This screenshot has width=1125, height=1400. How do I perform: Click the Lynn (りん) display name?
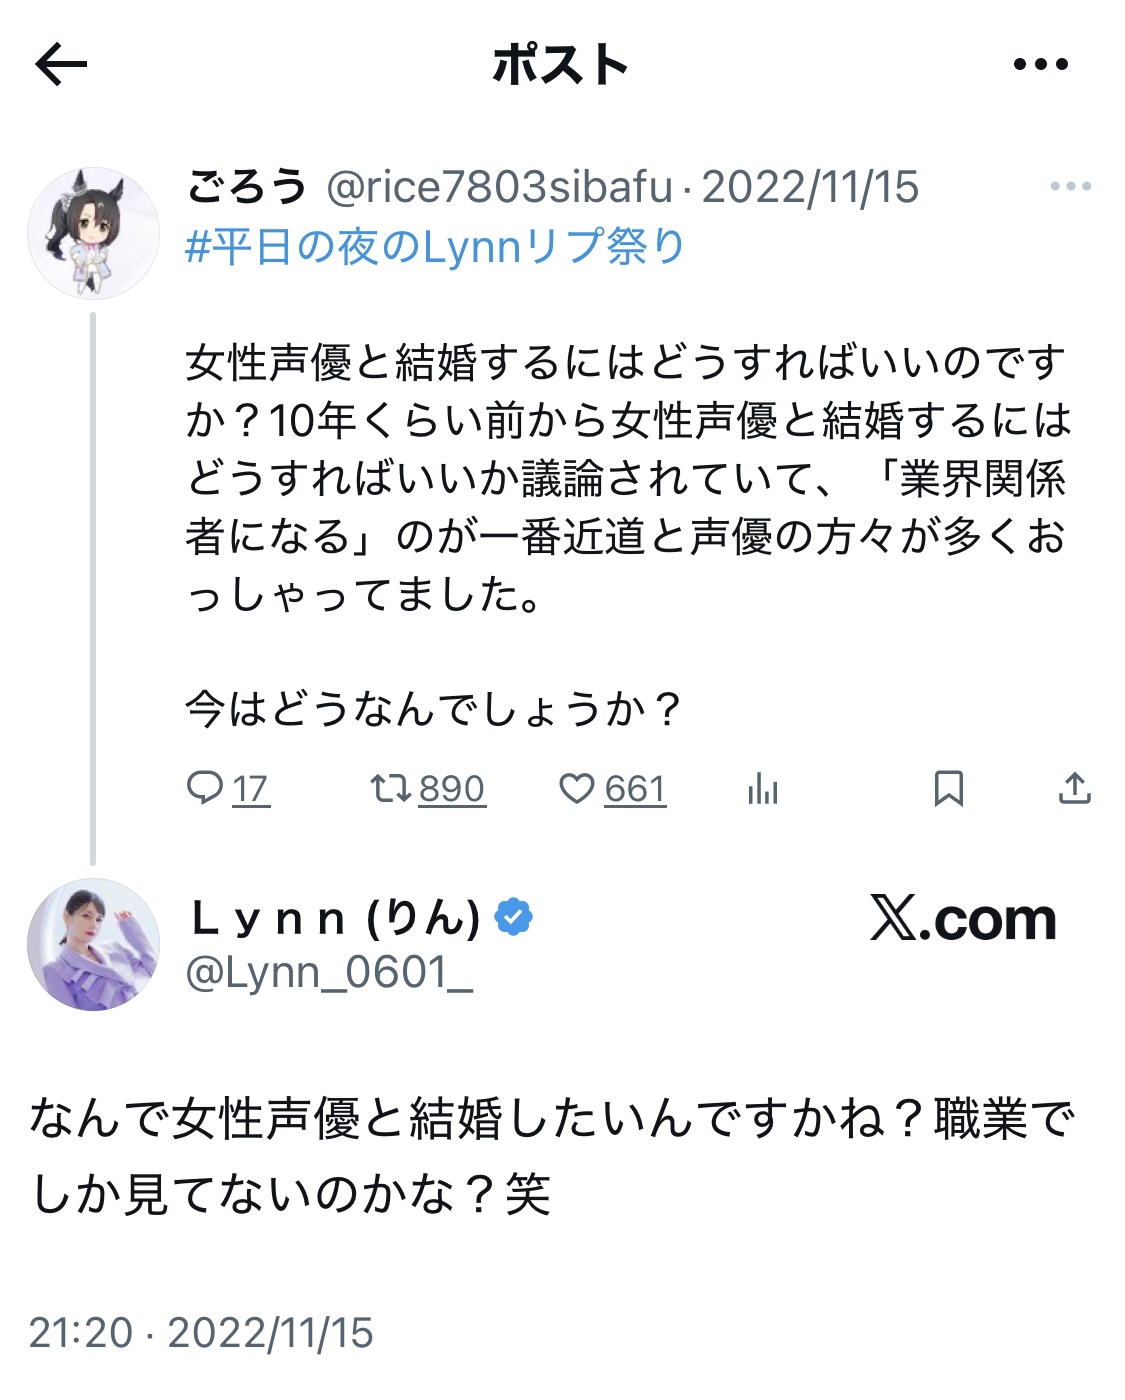click(336, 917)
